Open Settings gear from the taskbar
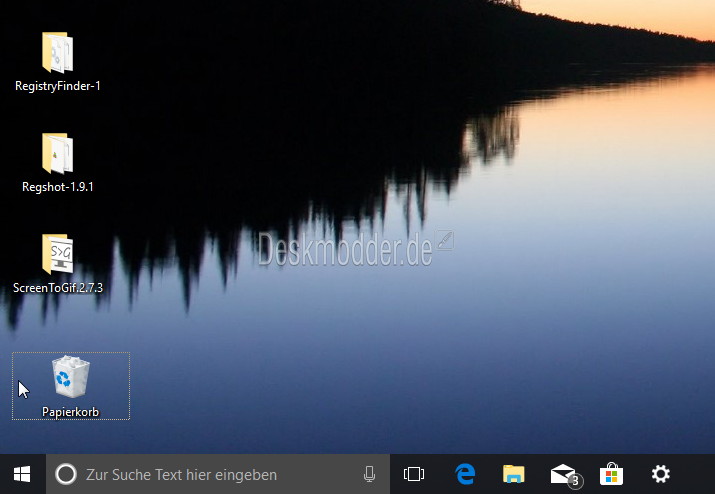Screen dimensions: 715x494 click(x=661, y=474)
